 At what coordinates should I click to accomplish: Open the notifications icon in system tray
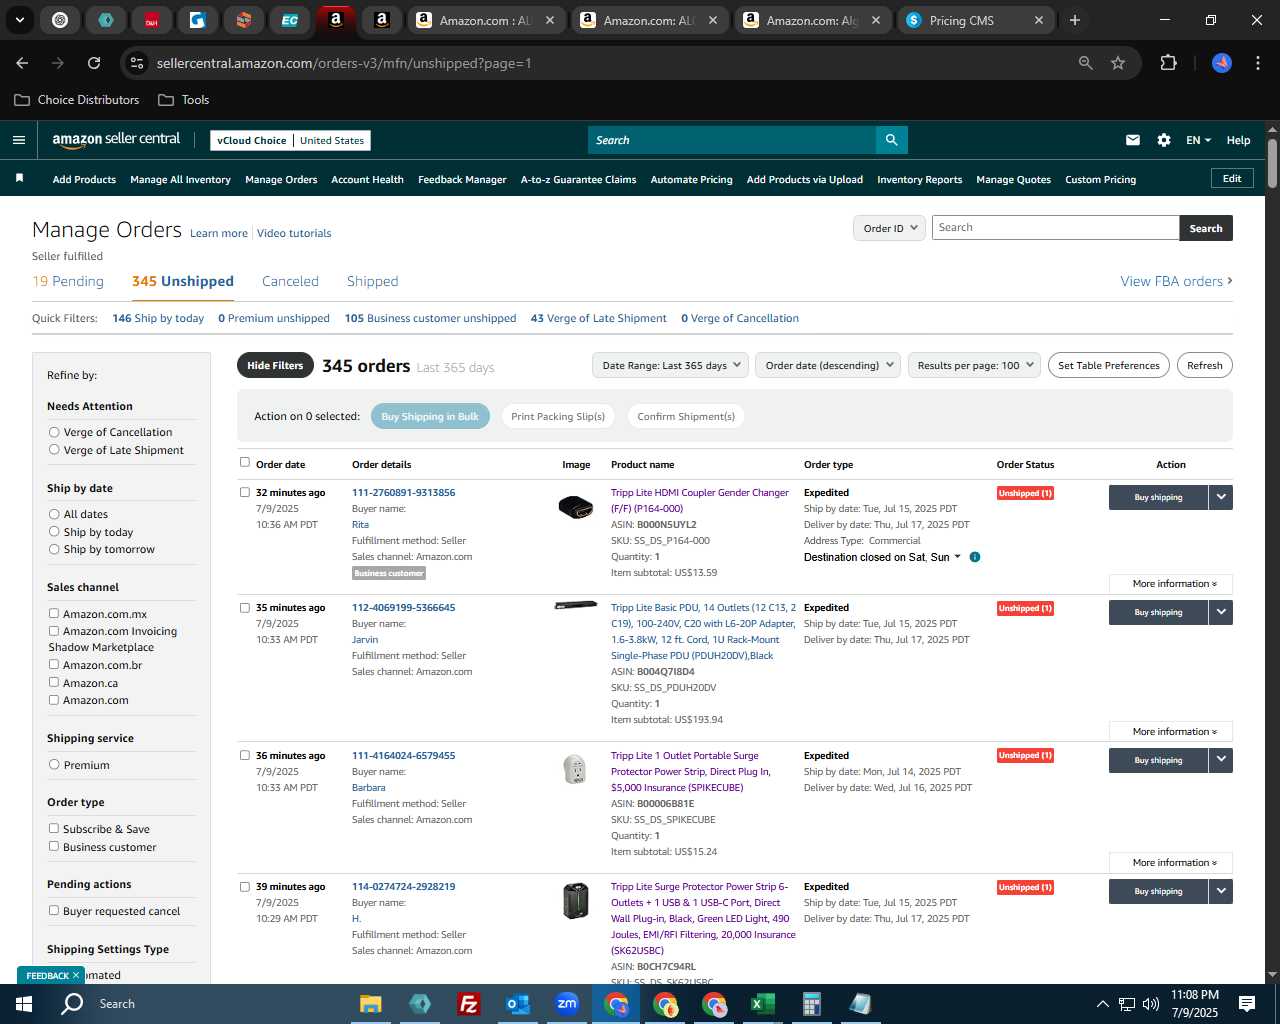1247,1004
